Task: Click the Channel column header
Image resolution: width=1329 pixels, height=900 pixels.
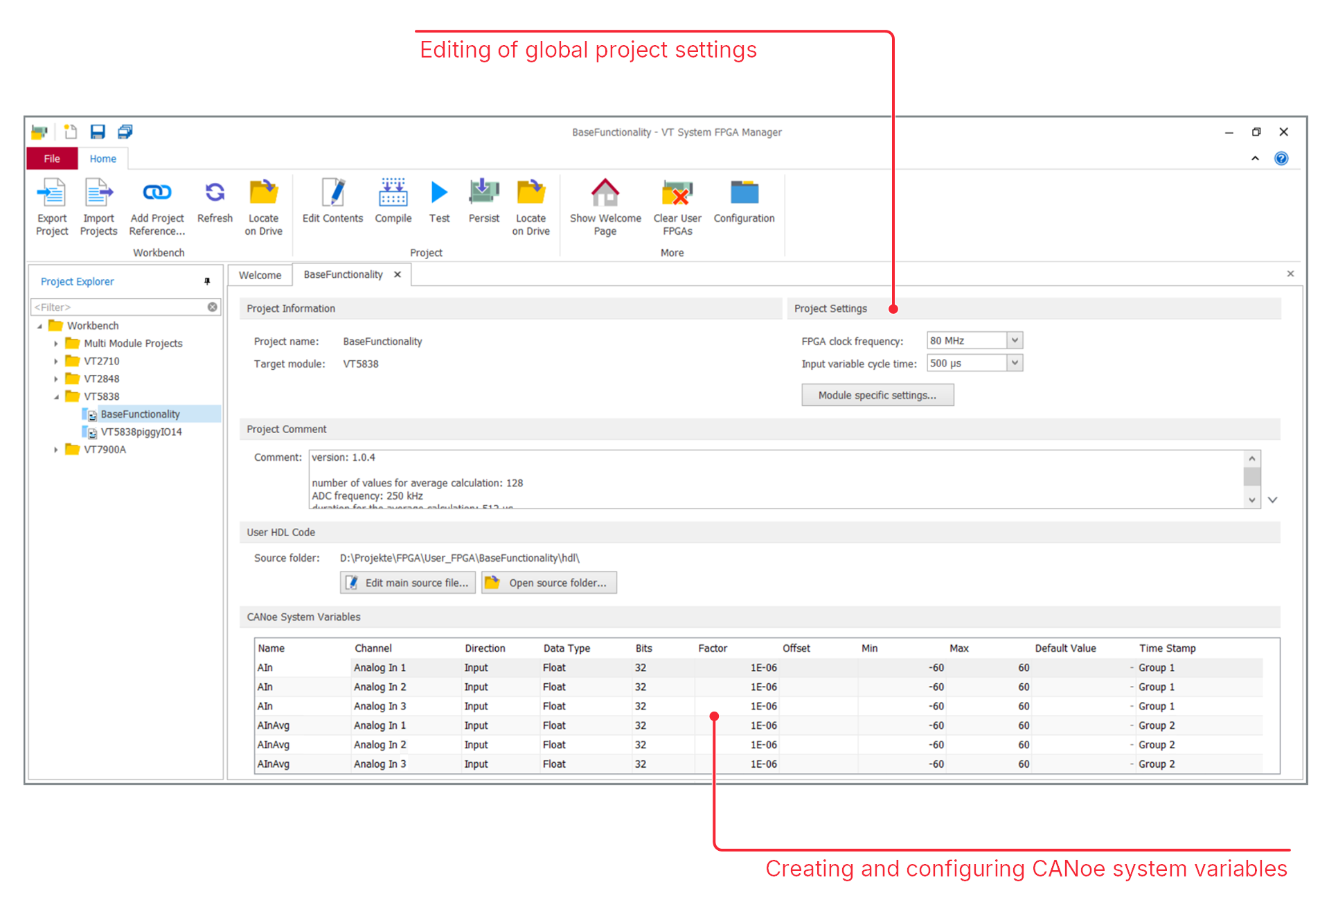Action: tap(373, 648)
